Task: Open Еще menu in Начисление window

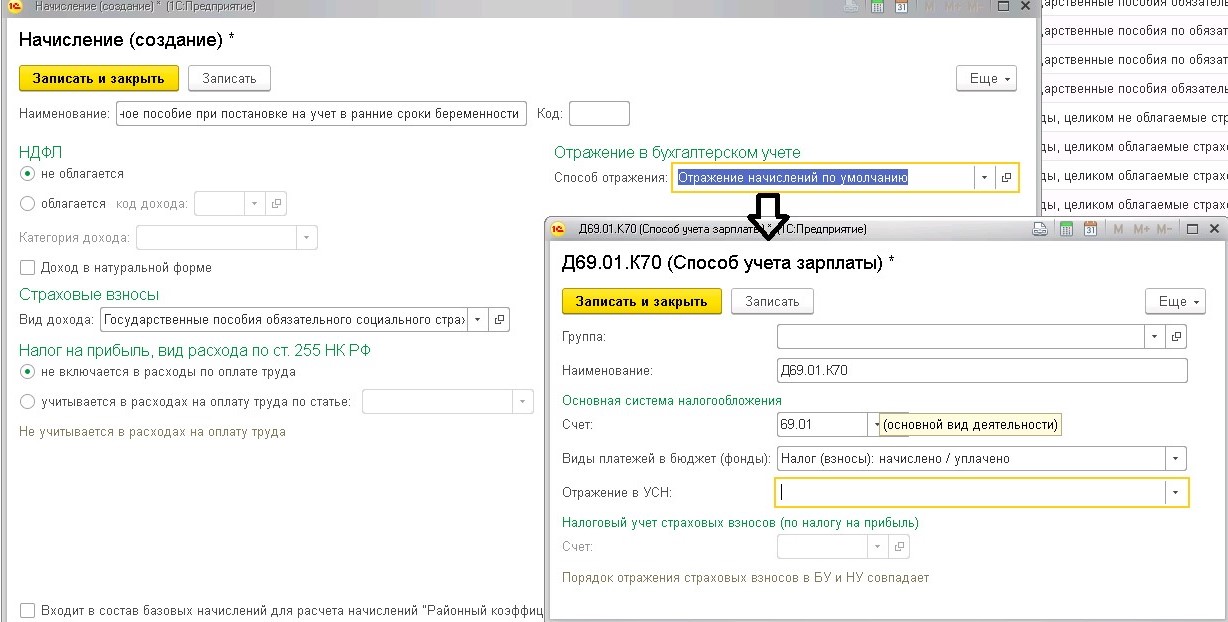Action: [x=986, y=78]
